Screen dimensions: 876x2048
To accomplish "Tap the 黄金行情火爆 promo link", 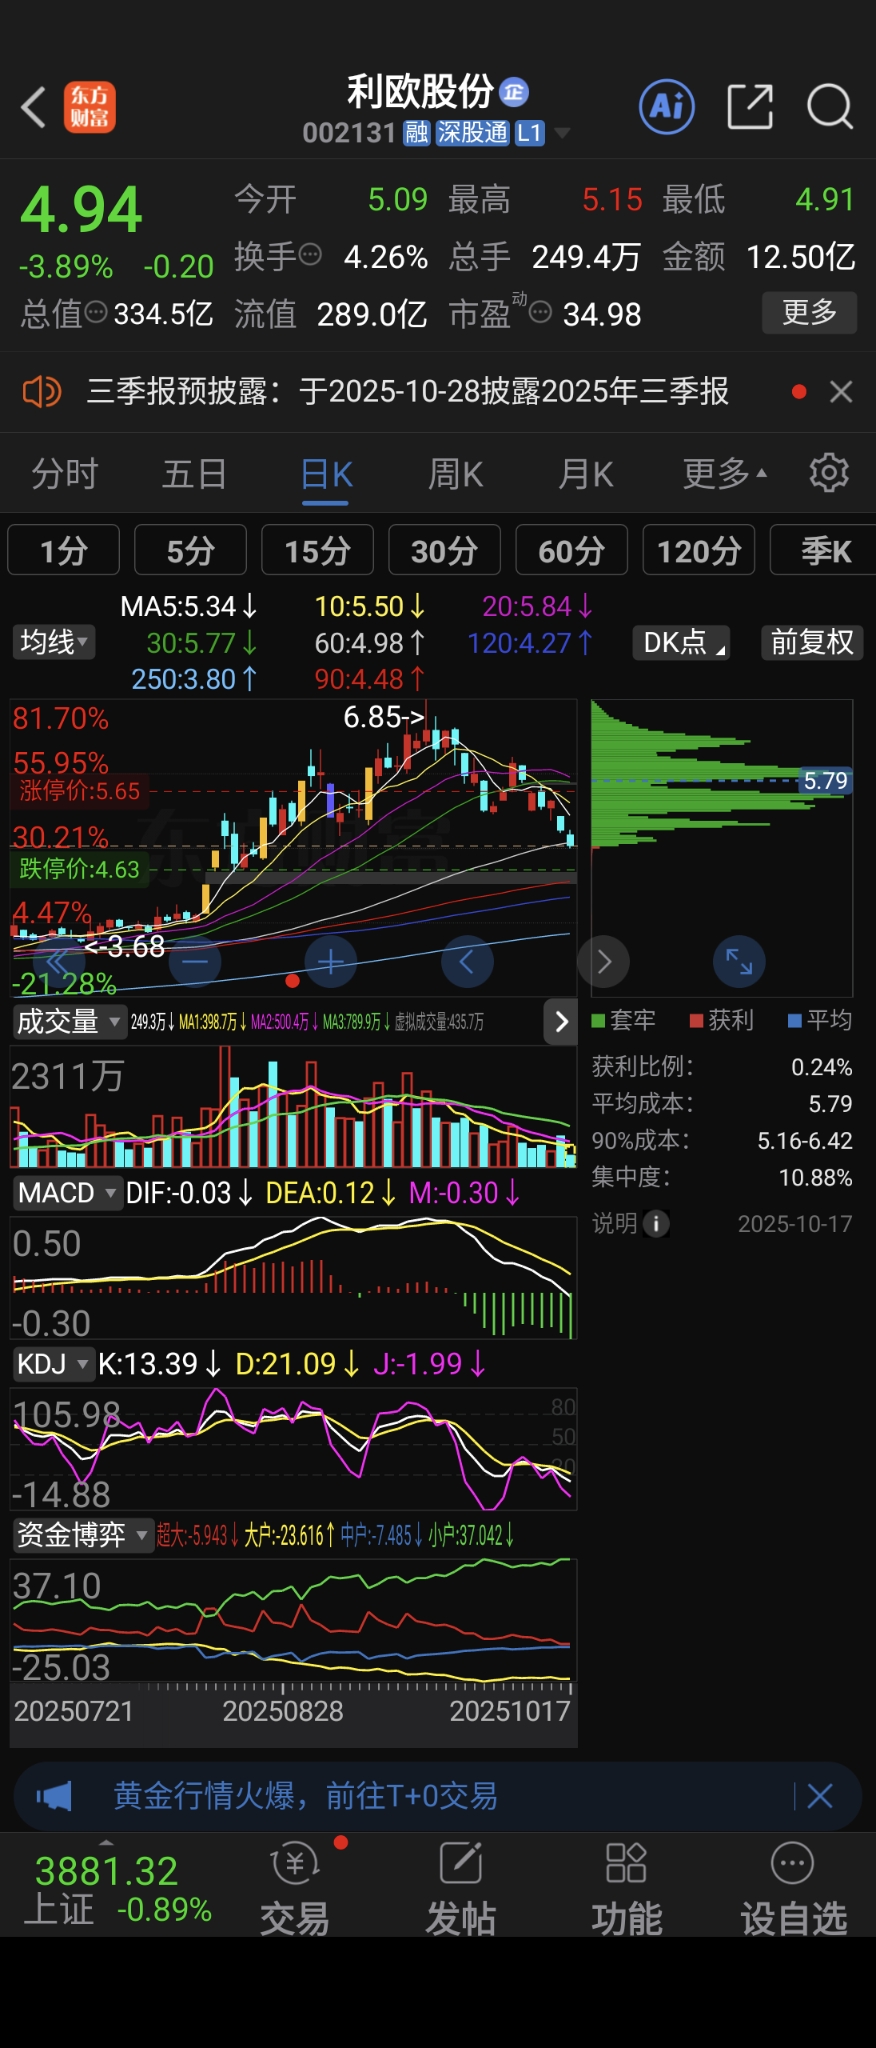I will tap(305, 1796).
